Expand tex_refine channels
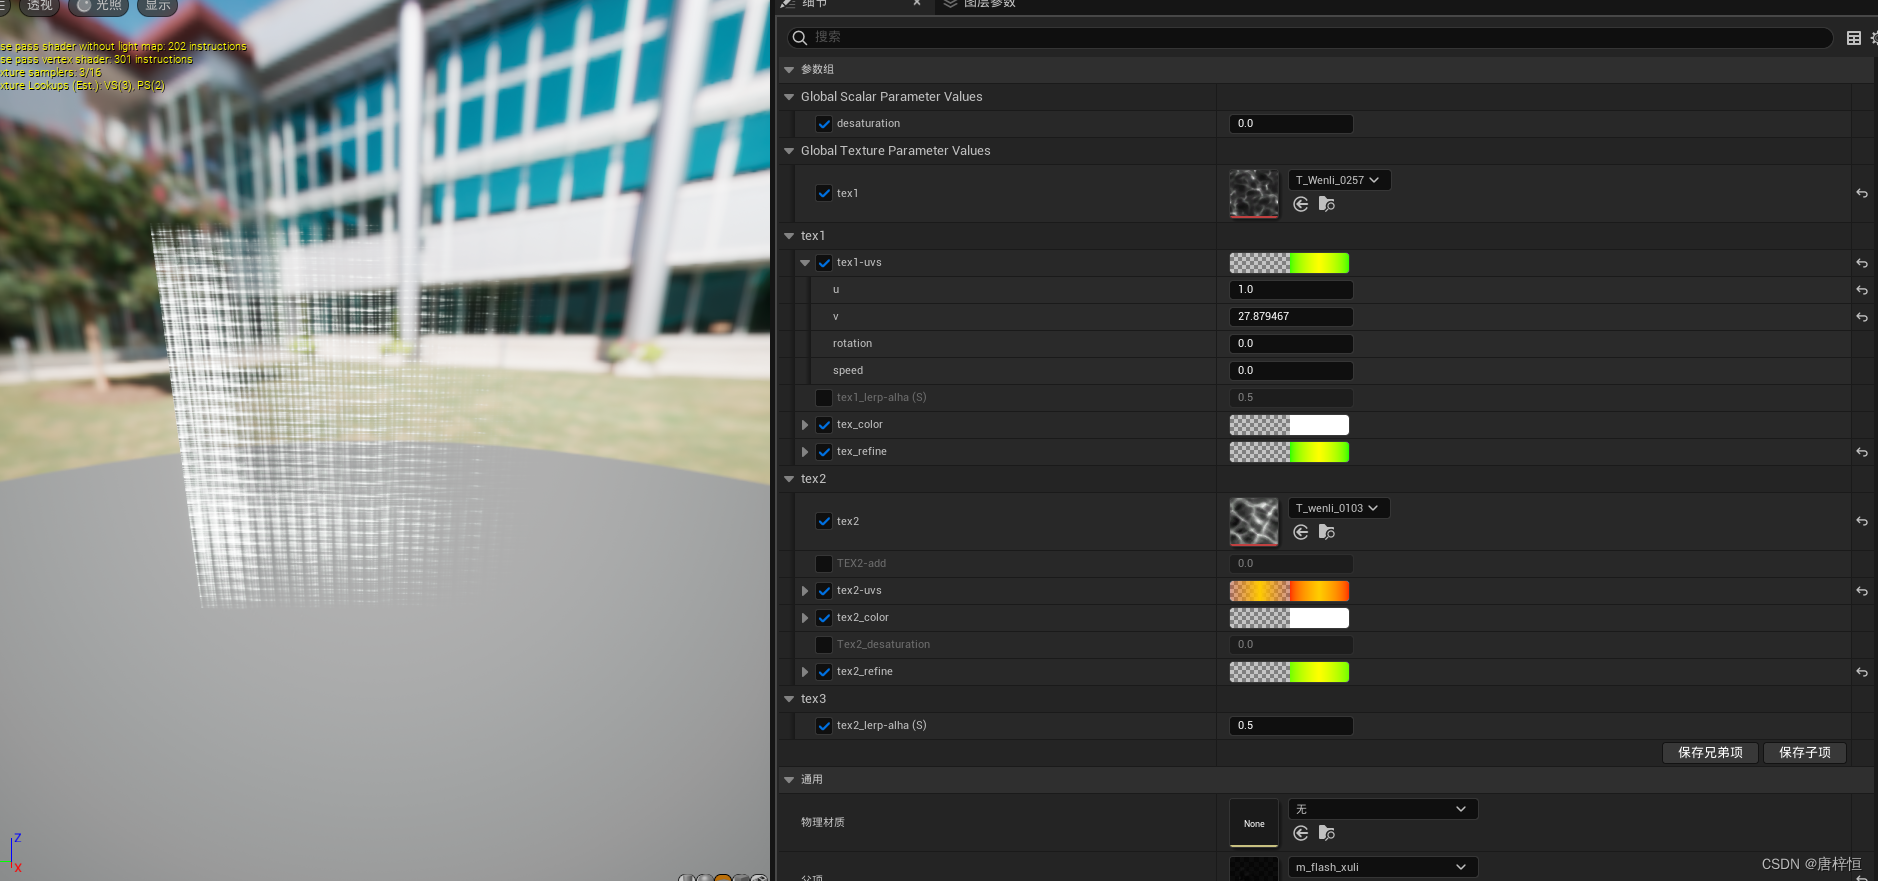Screen dimensions: 1878x881 pos(805,452)
